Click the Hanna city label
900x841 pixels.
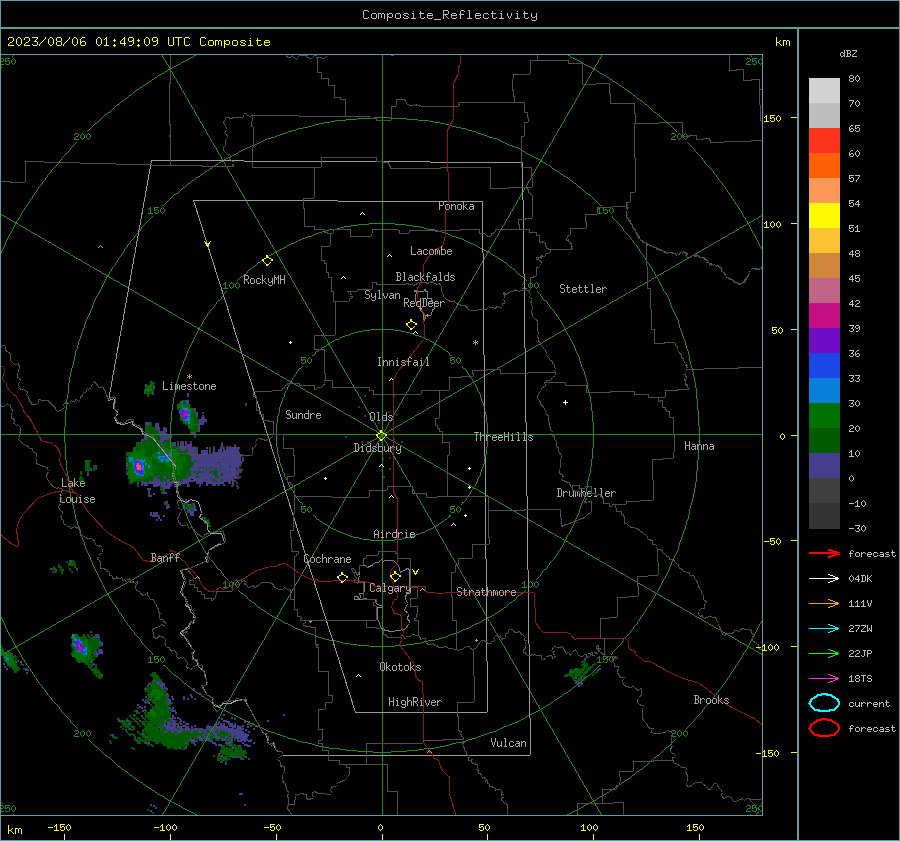699,446
